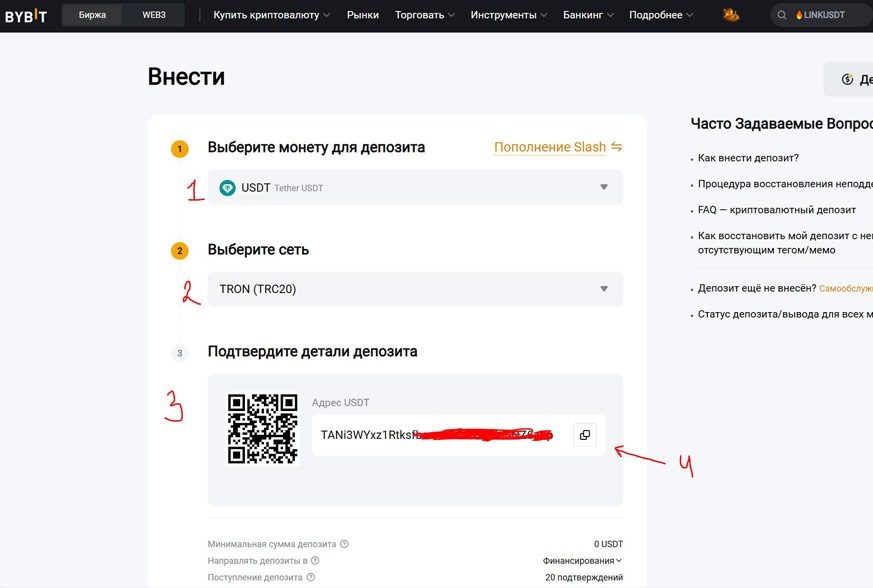Open FAQ — криптовалютный депозит link

[x=777, y=210]
